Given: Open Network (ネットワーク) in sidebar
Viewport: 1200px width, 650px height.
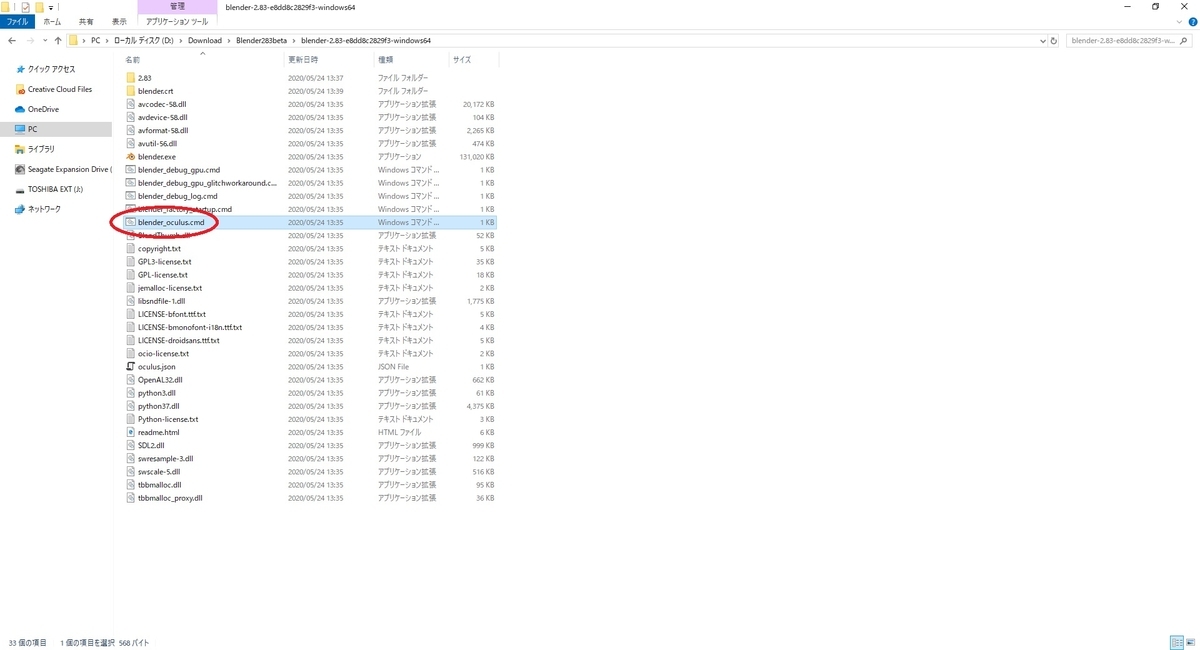Looking at the screenshot, I should pyautogui.click(x=38, y=209).
